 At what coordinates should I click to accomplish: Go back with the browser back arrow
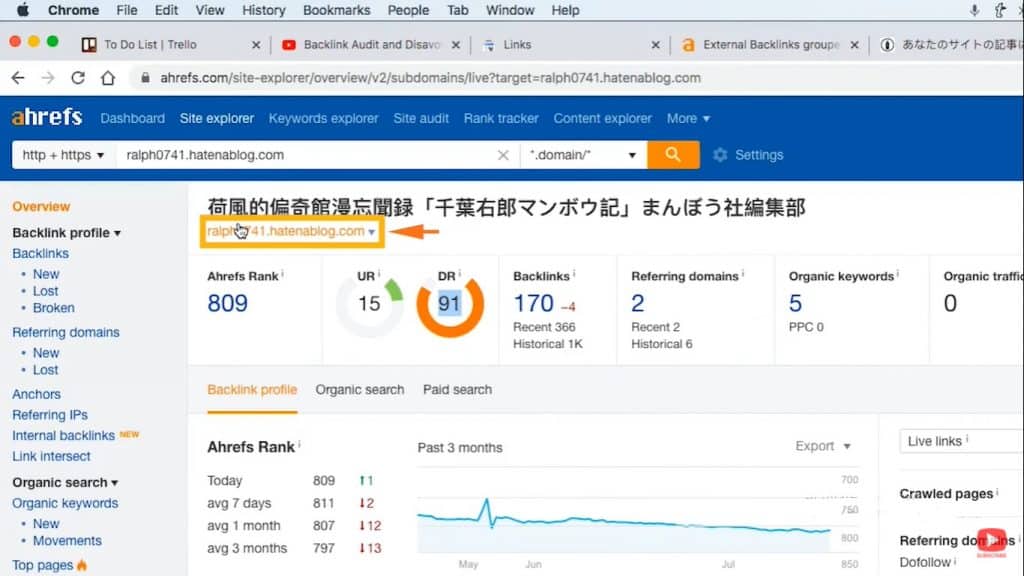tap(18, 78)
